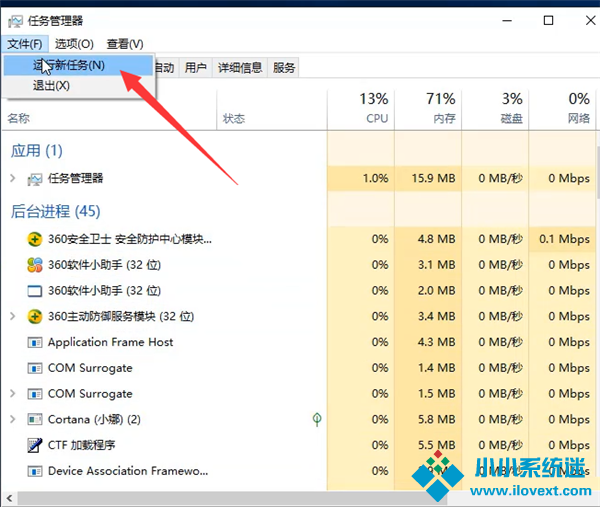Expand the 360主动防御服务模块 process group
Viewport: 600px width, 507px height.
tap(13, 316)
